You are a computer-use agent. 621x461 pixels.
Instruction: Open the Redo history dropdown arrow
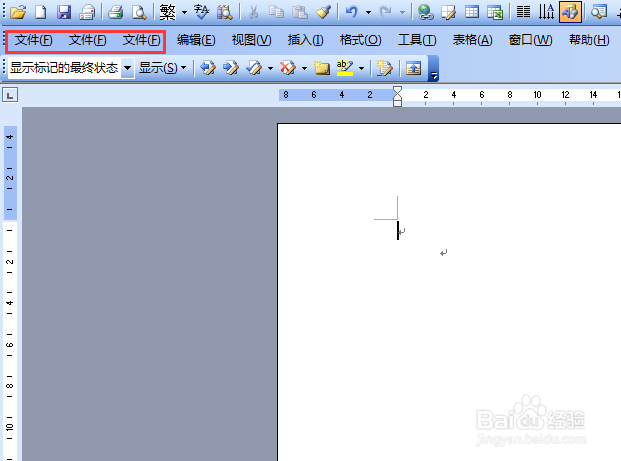click(402, 13)
